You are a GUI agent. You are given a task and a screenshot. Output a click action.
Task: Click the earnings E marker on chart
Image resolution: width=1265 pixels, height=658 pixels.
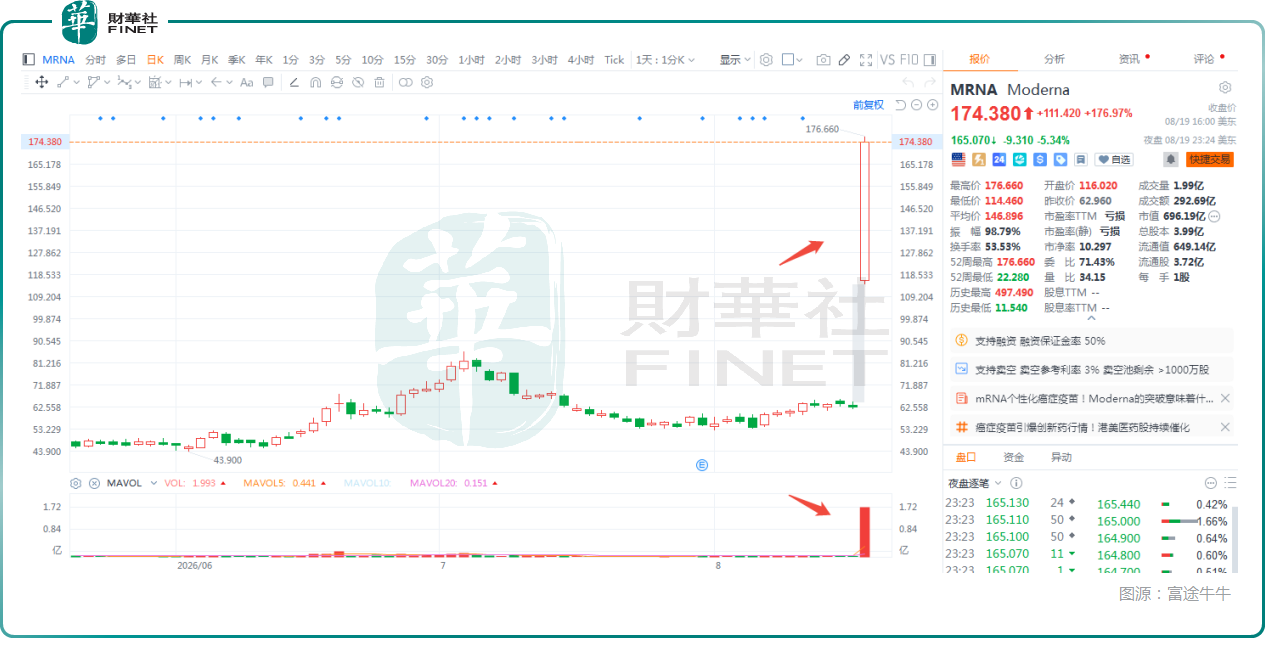pyautogui.click(x=702, y=464)
